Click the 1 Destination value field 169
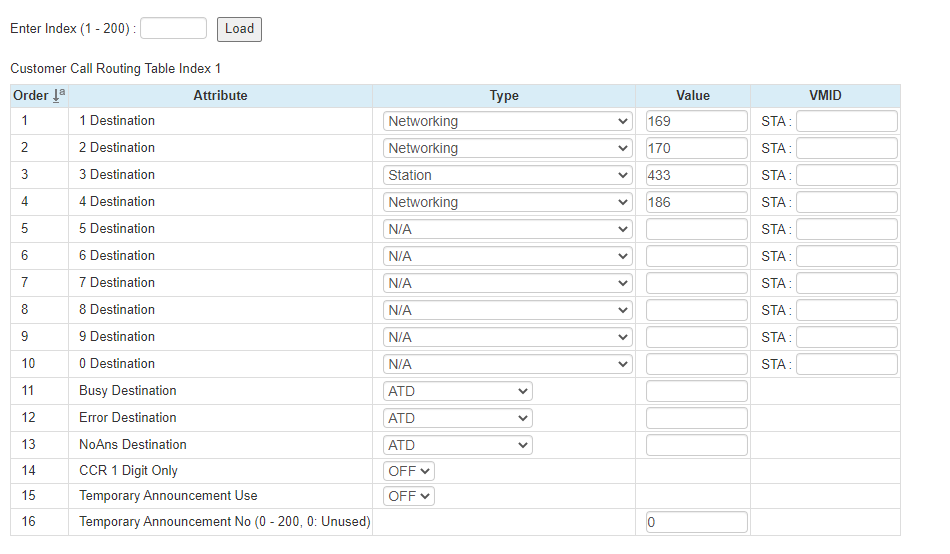 [x=696, y=121]
